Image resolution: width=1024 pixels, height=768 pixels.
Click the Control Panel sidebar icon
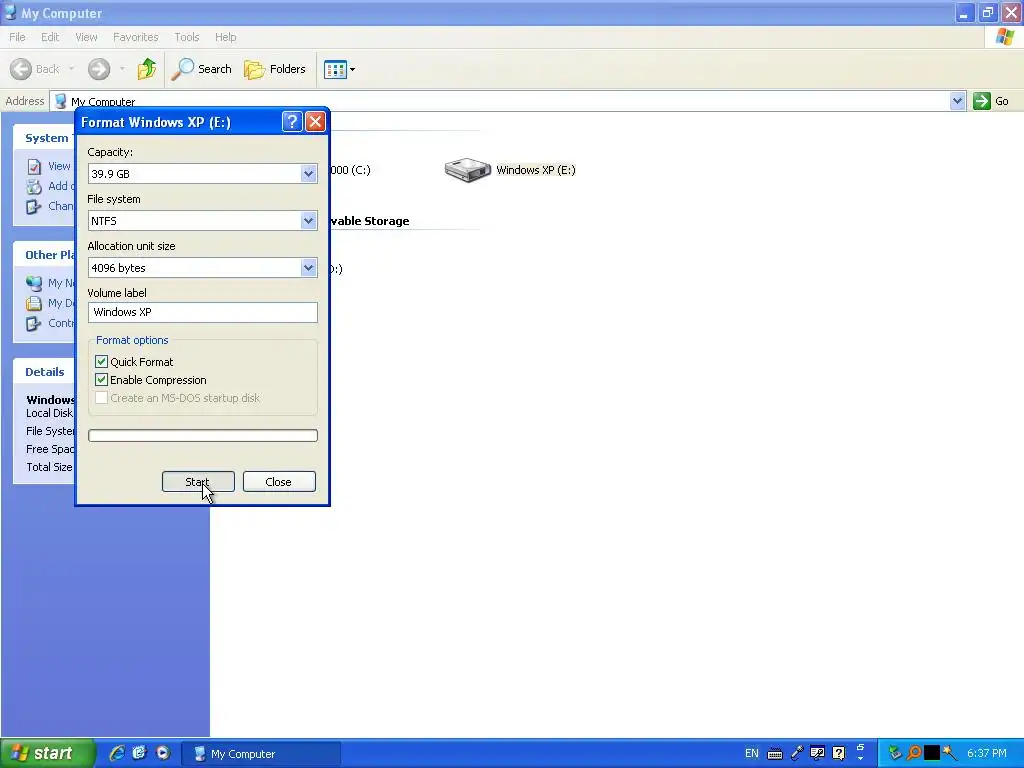coord(34,324)
